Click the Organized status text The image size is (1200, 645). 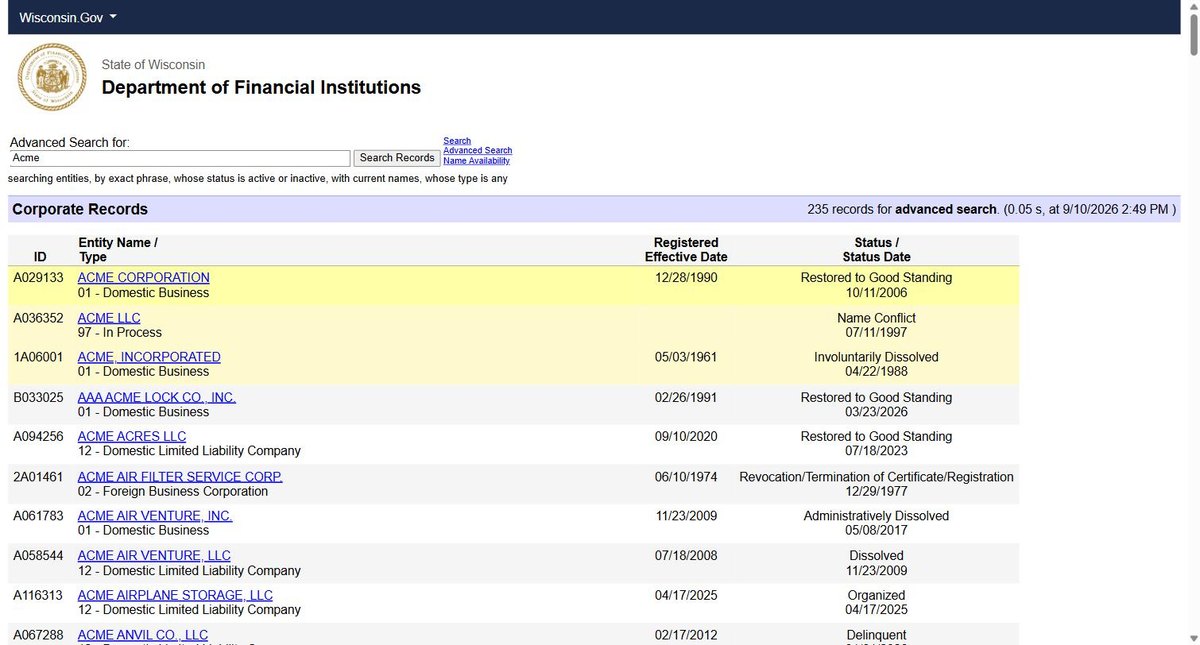[x=876, y=595]
